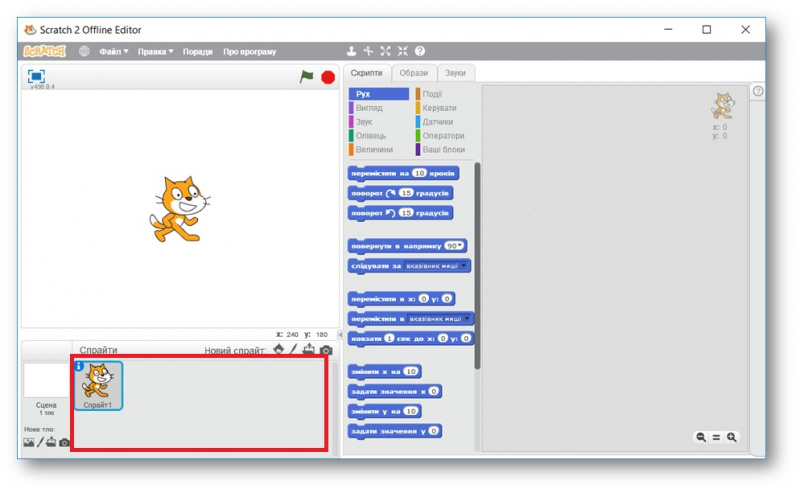The width and height of the screenshot is (800, 493).
Task: Open direction dropdown in повернути в напрямку
Action: coord(454,246)
